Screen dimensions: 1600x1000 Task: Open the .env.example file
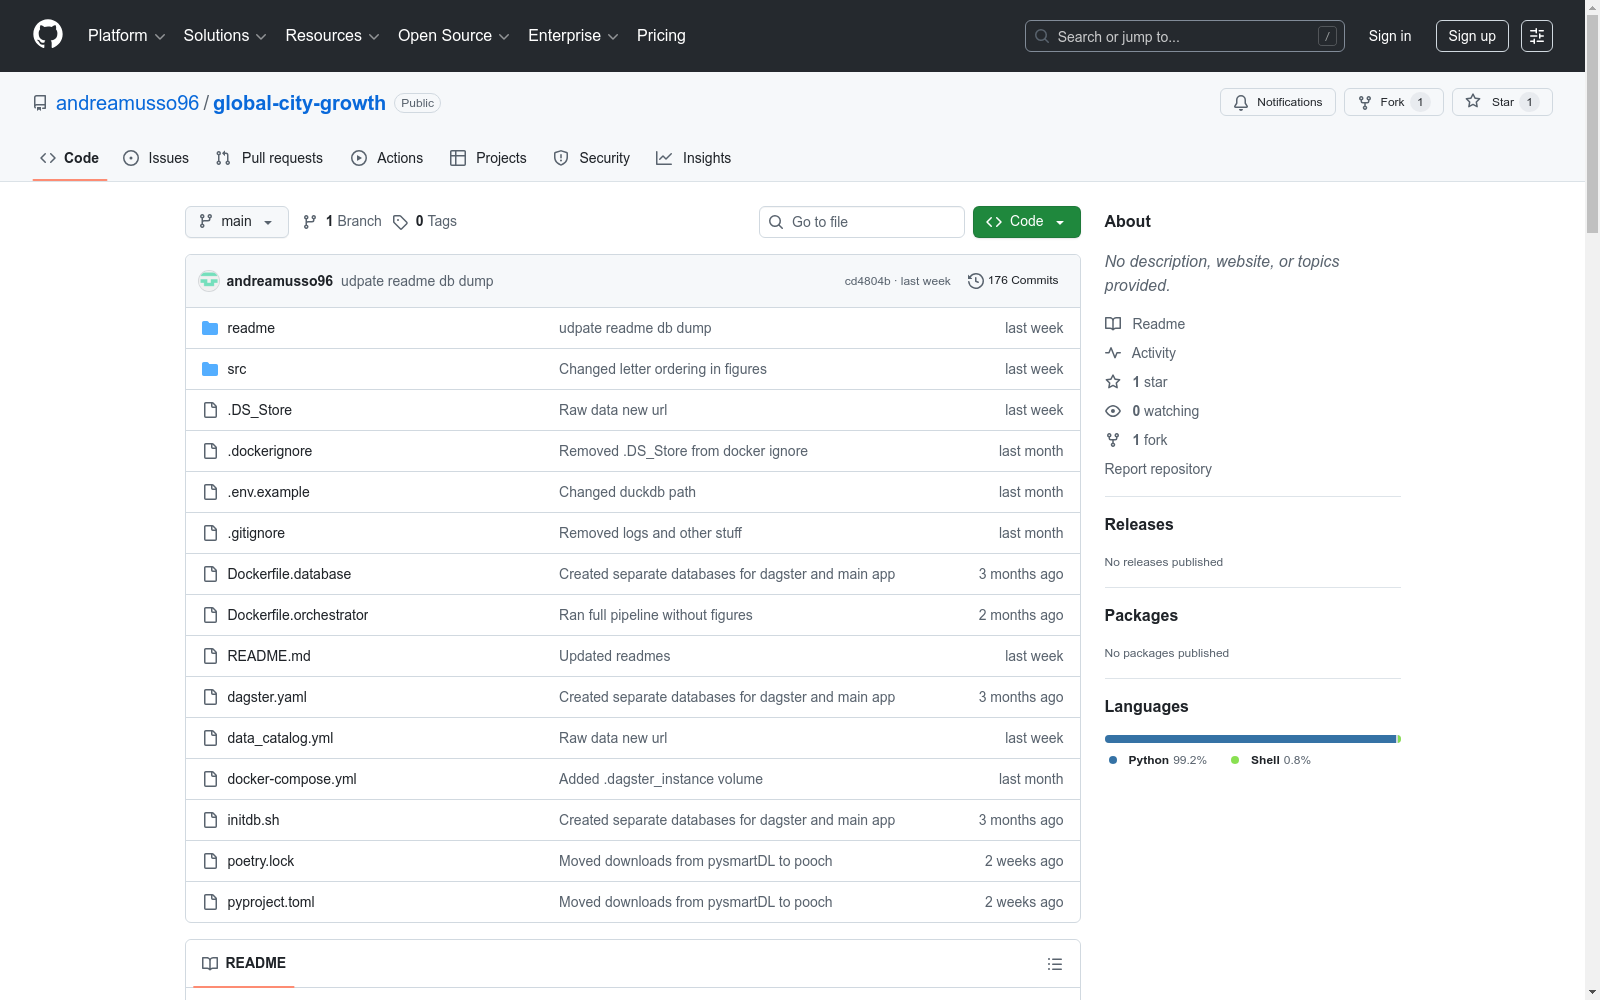click(268, 492)
